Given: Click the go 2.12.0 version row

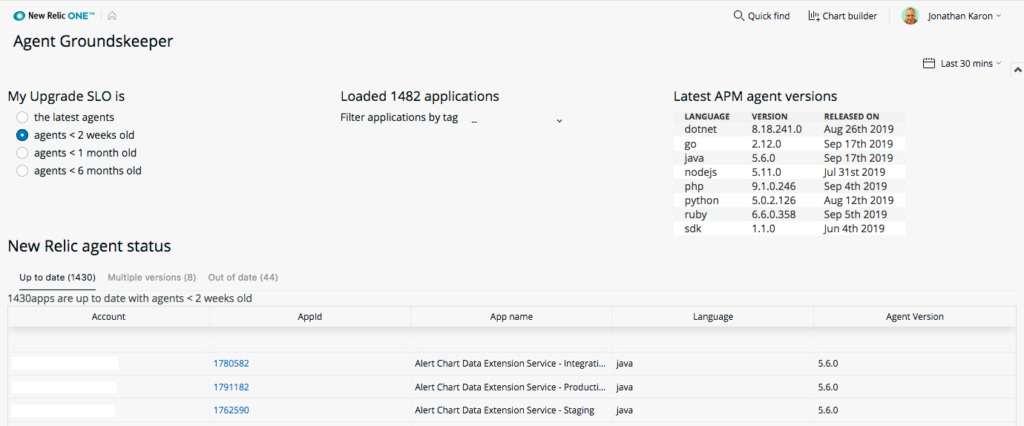Looking at the screenshot, I should [789, 144].
